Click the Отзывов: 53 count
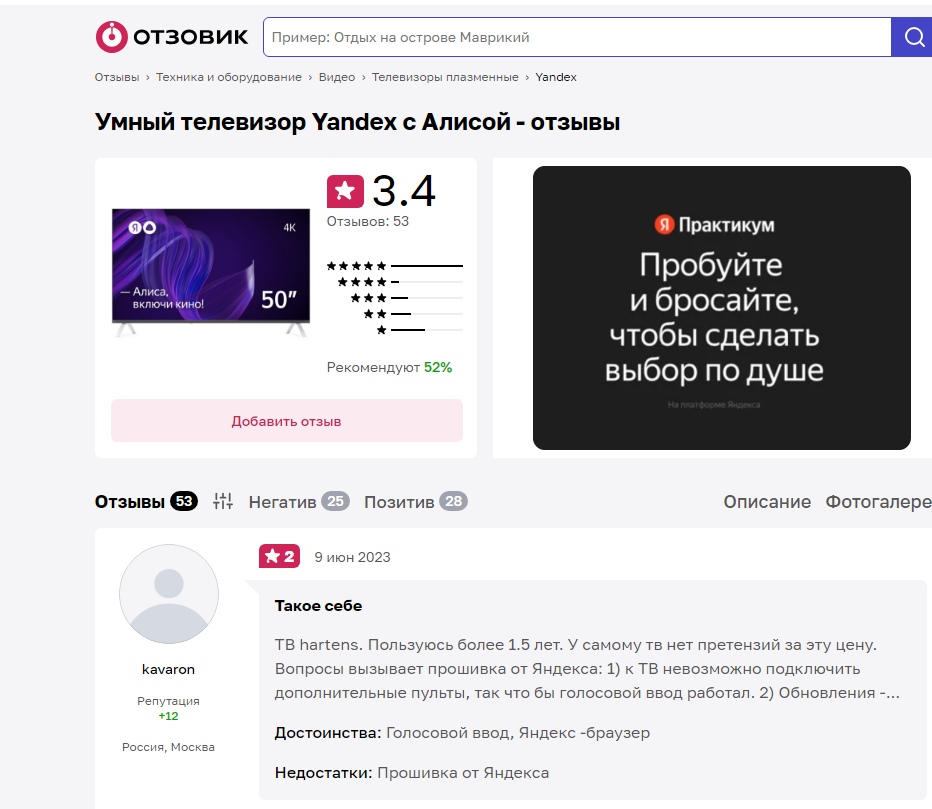This screenshot has width=932, height=809. [x=368, y=222]
